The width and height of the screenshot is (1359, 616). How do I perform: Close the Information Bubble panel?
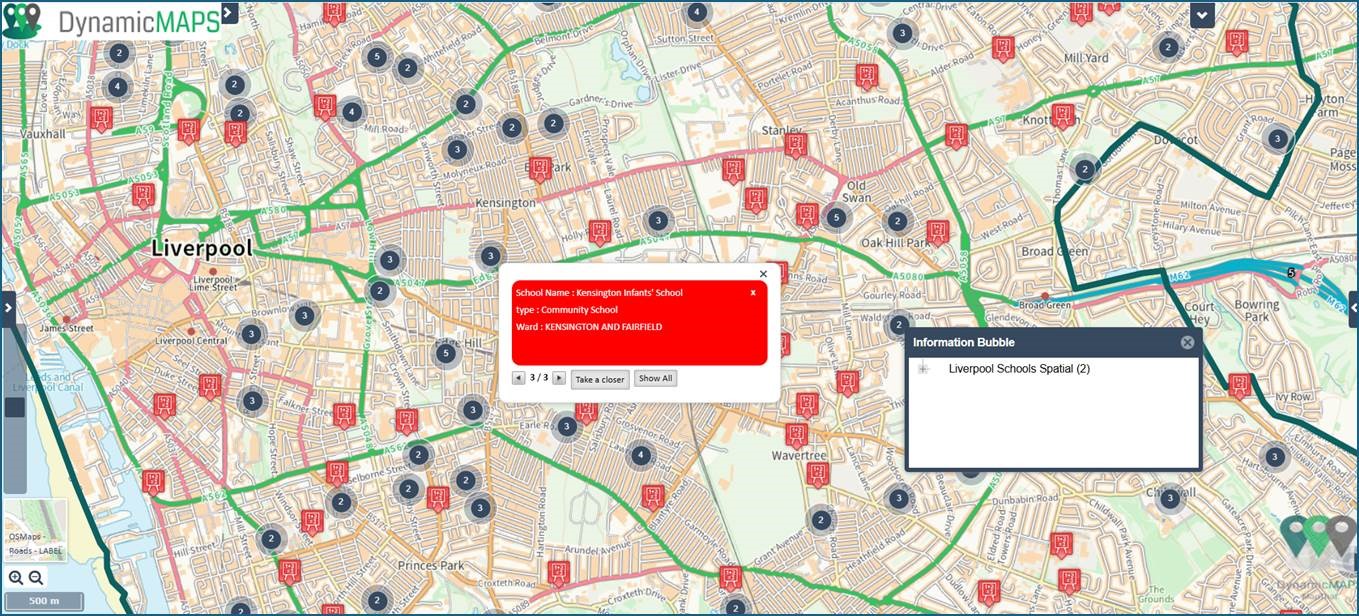[x=1187, y=342]
